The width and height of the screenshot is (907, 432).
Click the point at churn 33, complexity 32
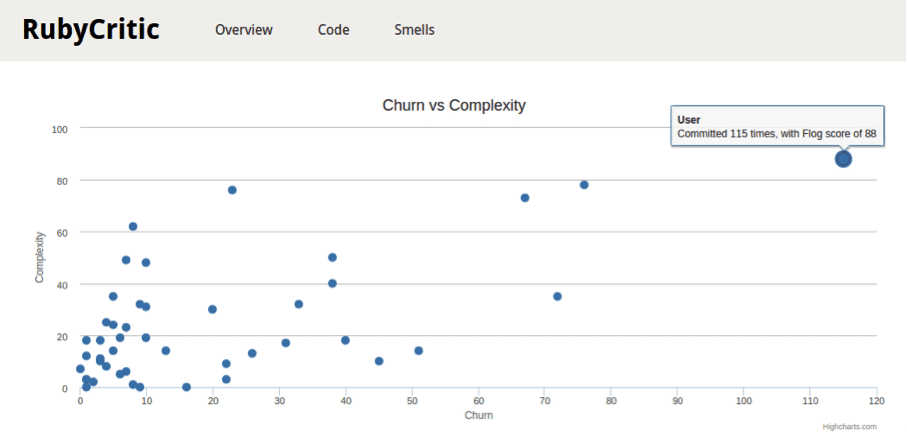pyautogui.click(x=299, y=304)
